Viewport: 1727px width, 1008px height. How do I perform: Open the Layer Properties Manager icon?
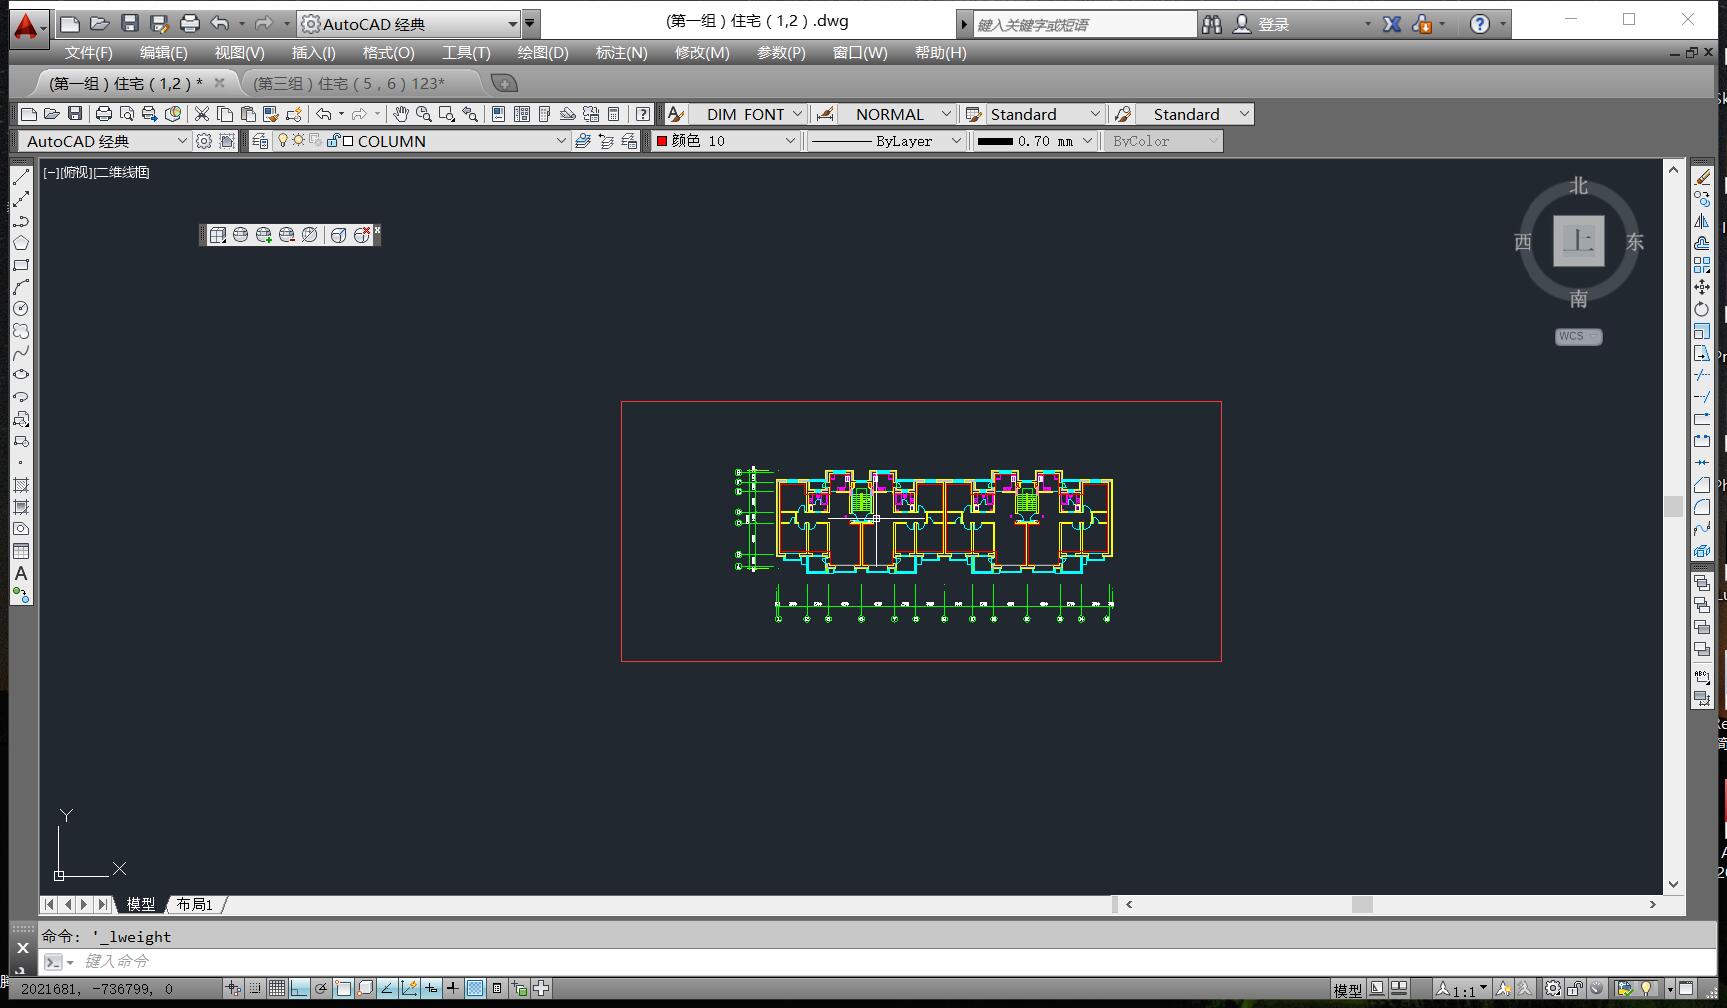(x=260, y=141)
